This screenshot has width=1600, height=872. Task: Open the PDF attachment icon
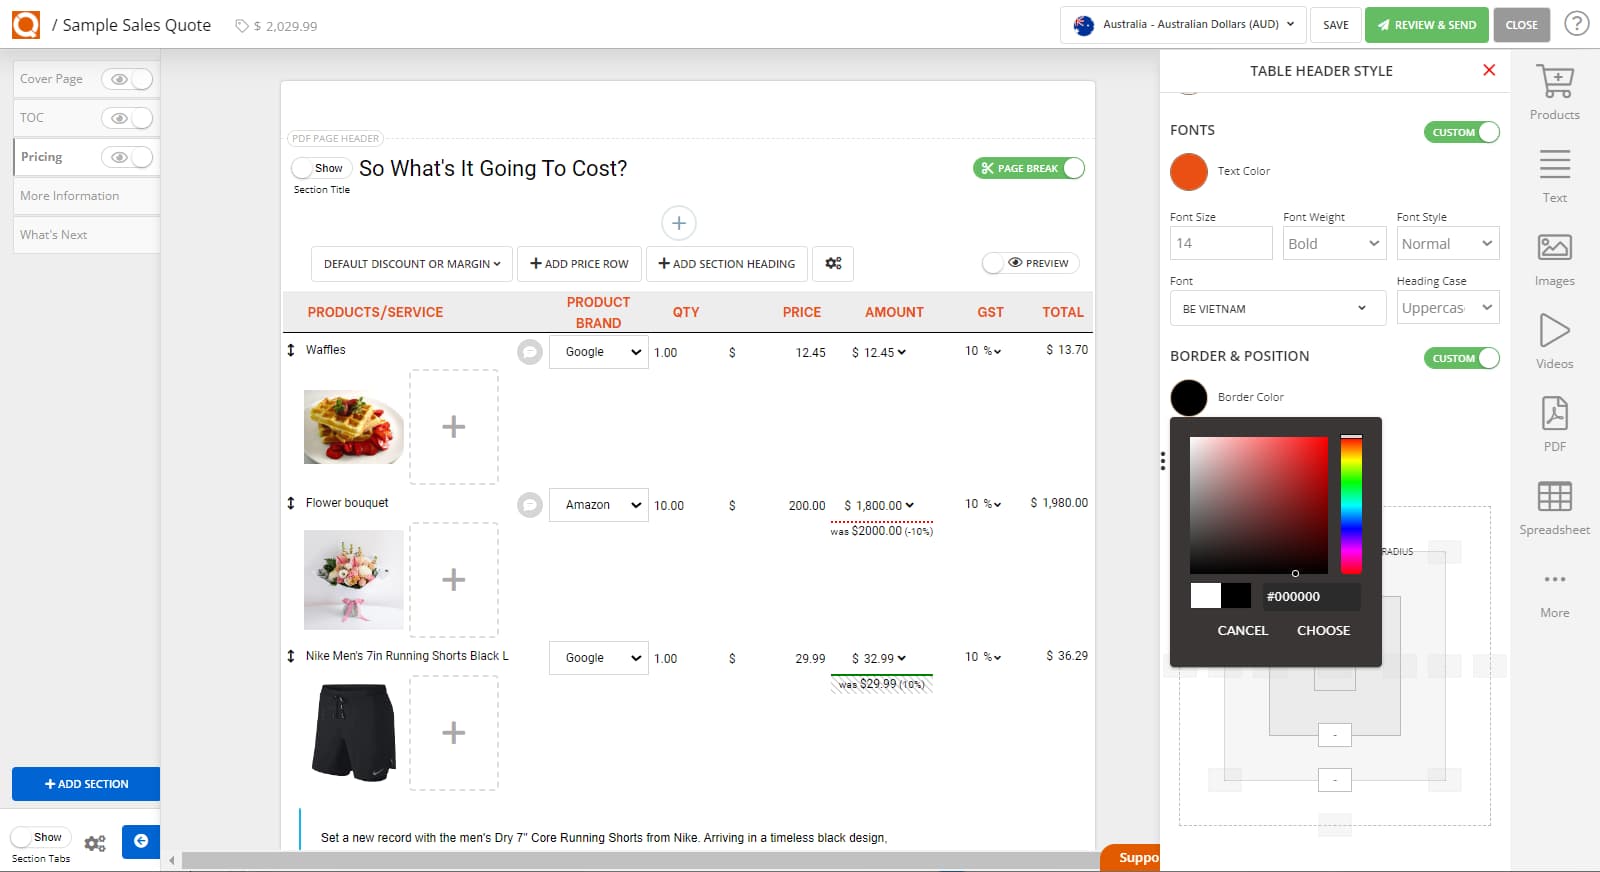(x=1554, y=413)
